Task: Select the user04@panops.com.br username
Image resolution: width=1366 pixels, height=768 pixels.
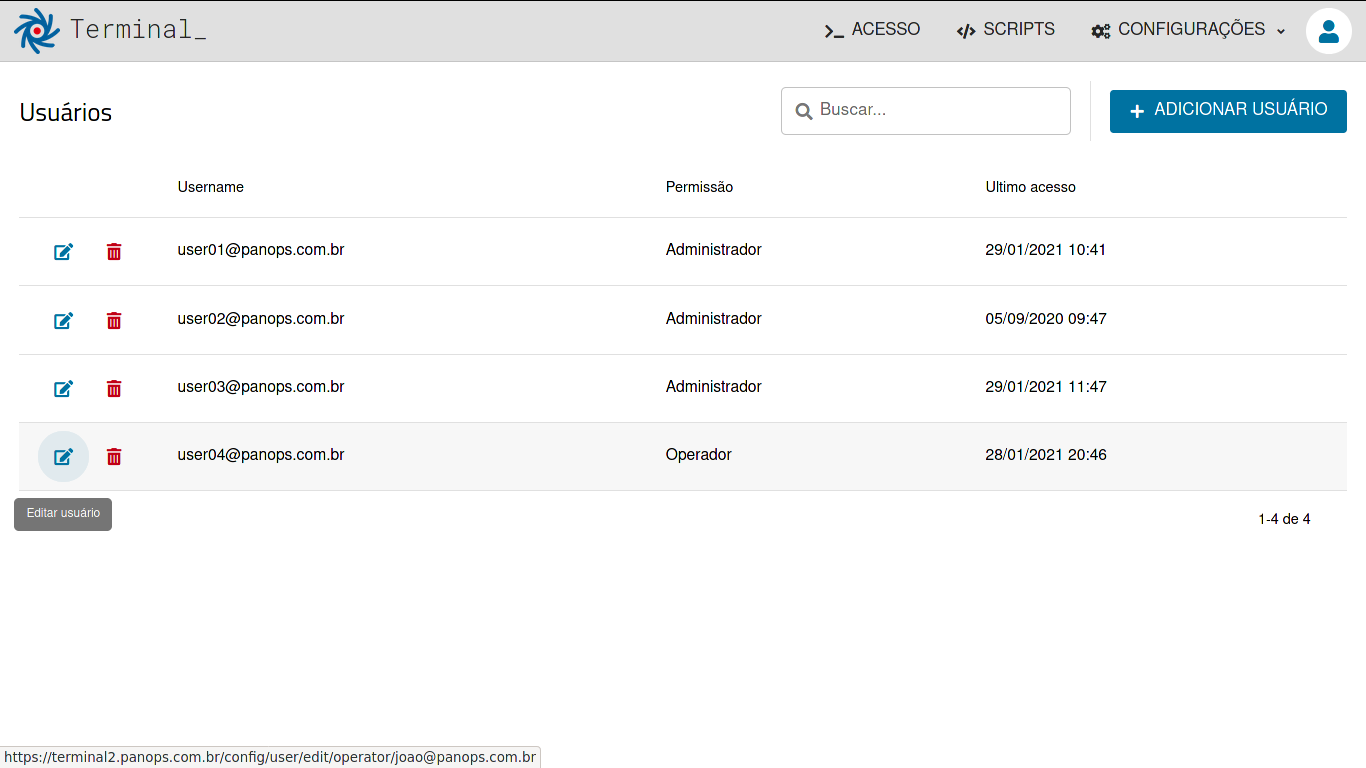Action: point(261,455)
